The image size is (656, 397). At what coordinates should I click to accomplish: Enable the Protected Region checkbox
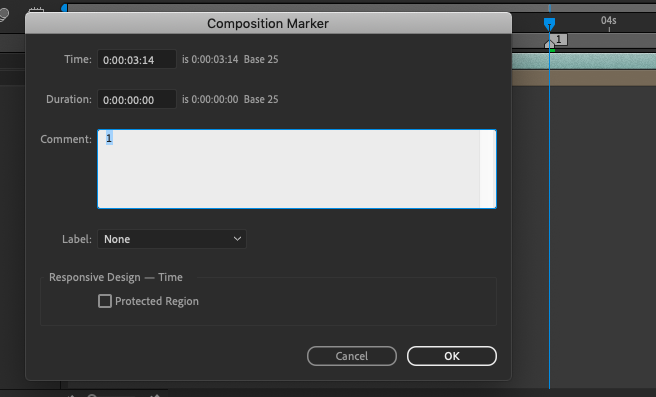105,301
